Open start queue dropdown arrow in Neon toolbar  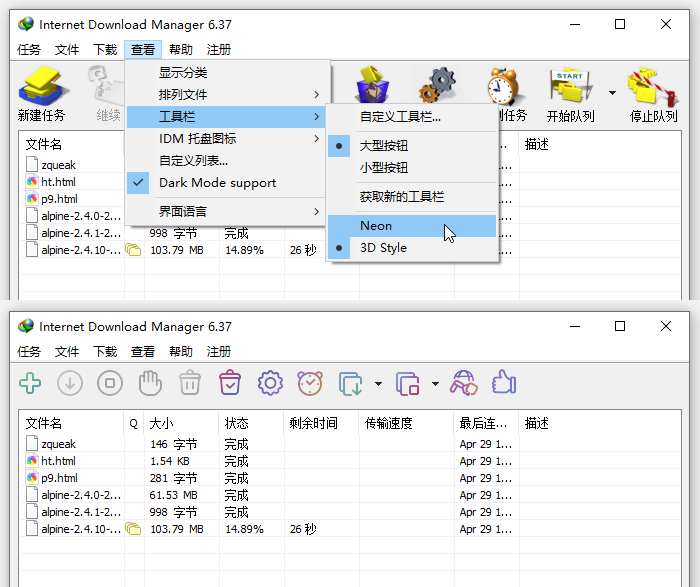[x=379, y=383]
